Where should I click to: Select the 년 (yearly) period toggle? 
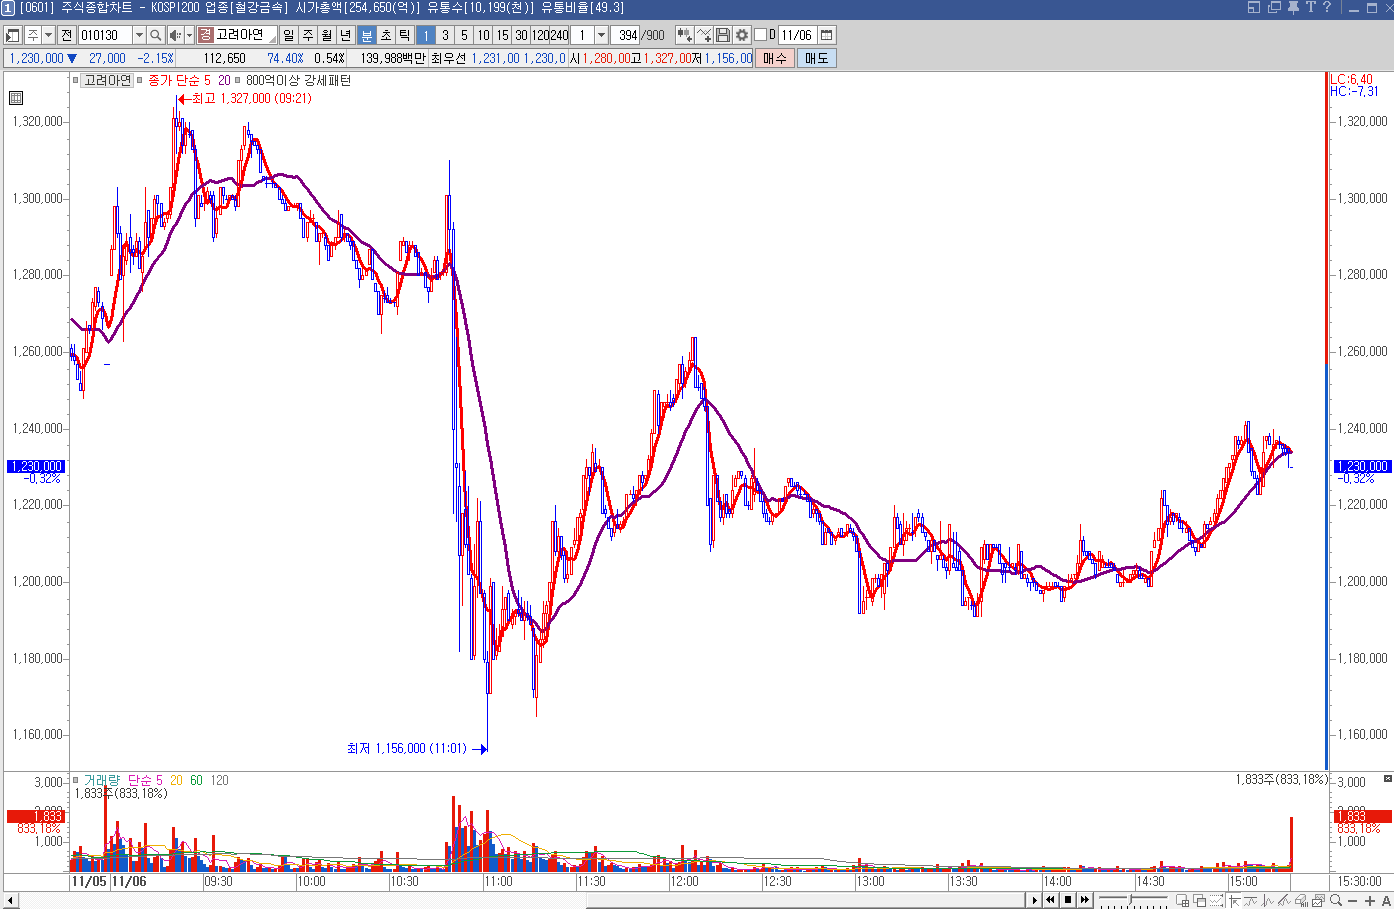346,35
